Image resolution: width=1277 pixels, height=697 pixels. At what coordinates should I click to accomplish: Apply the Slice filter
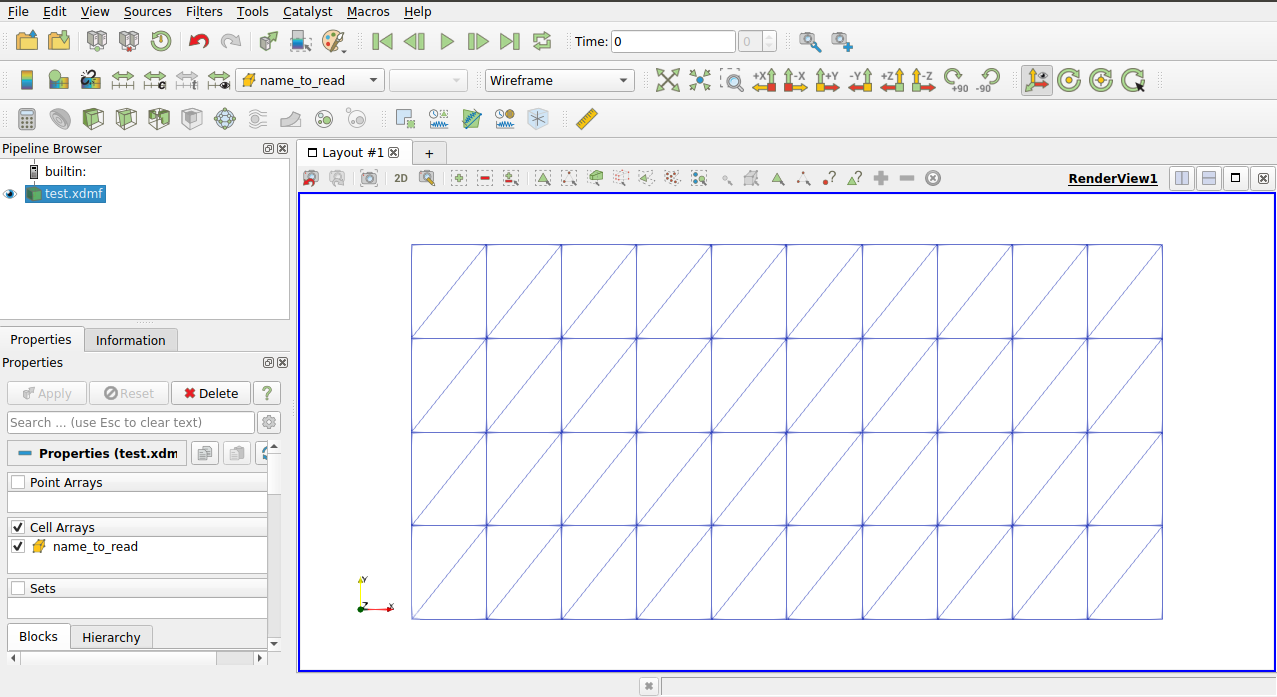(x=126, y=119)
